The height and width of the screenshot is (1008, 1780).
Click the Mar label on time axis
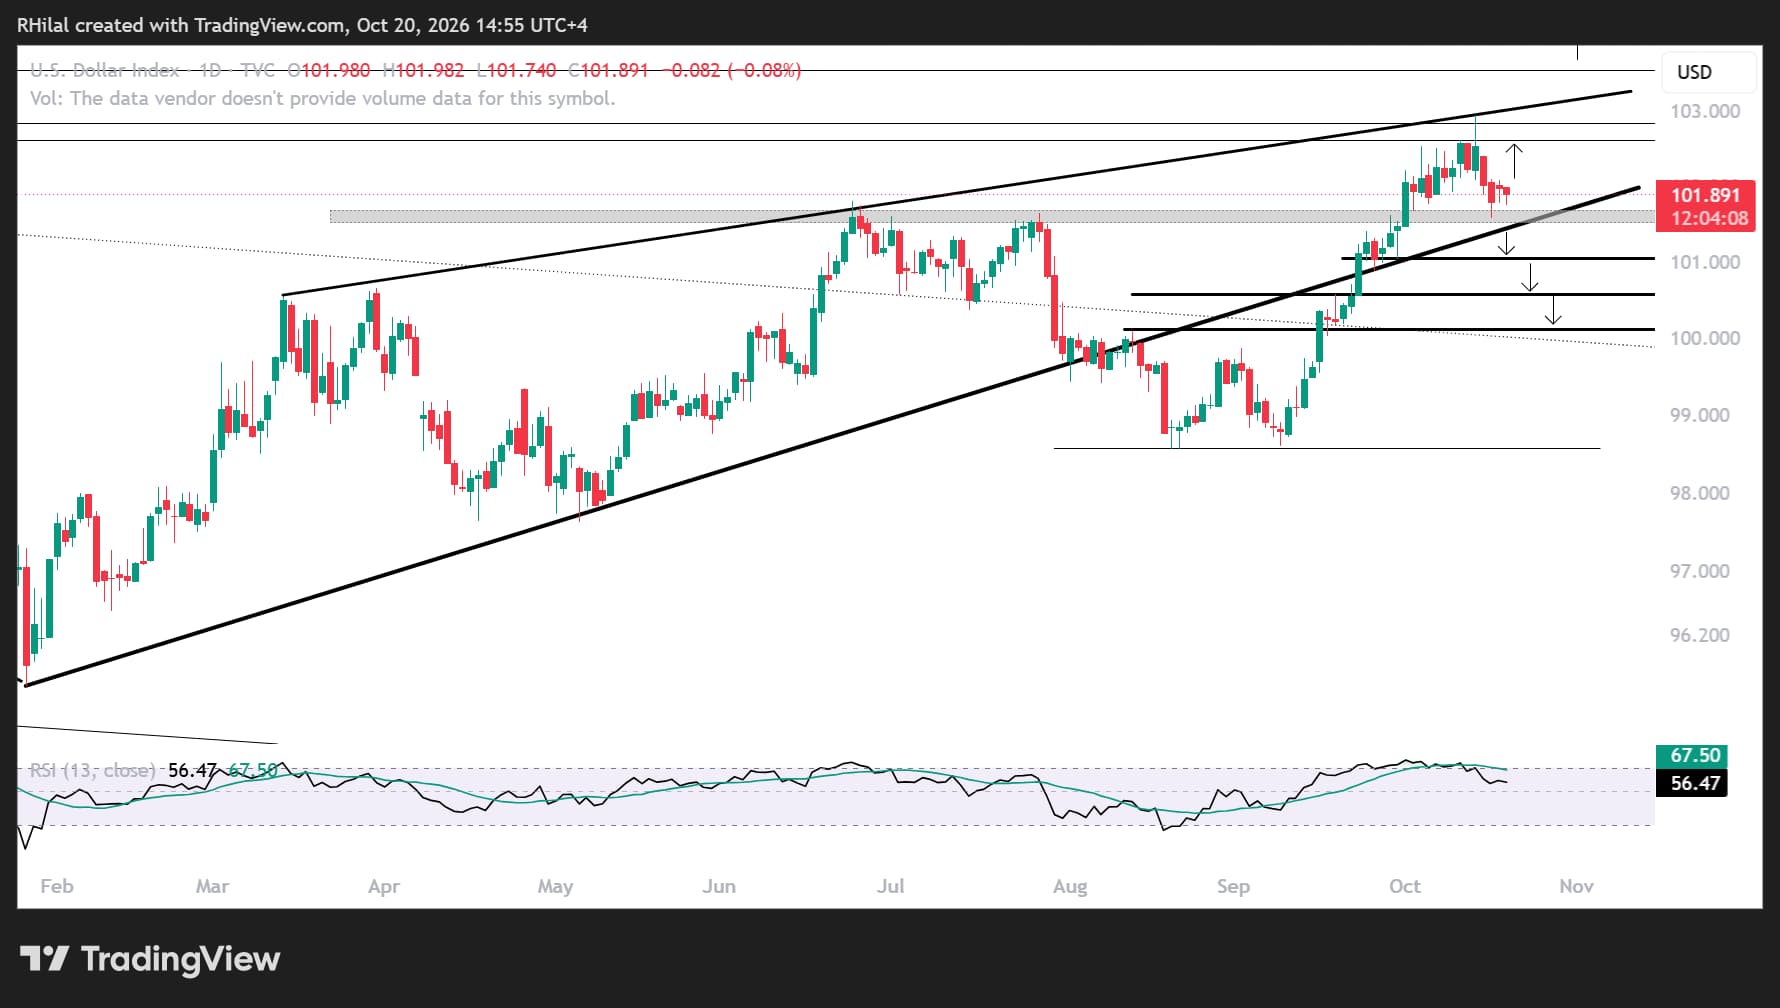click(212, 886)
